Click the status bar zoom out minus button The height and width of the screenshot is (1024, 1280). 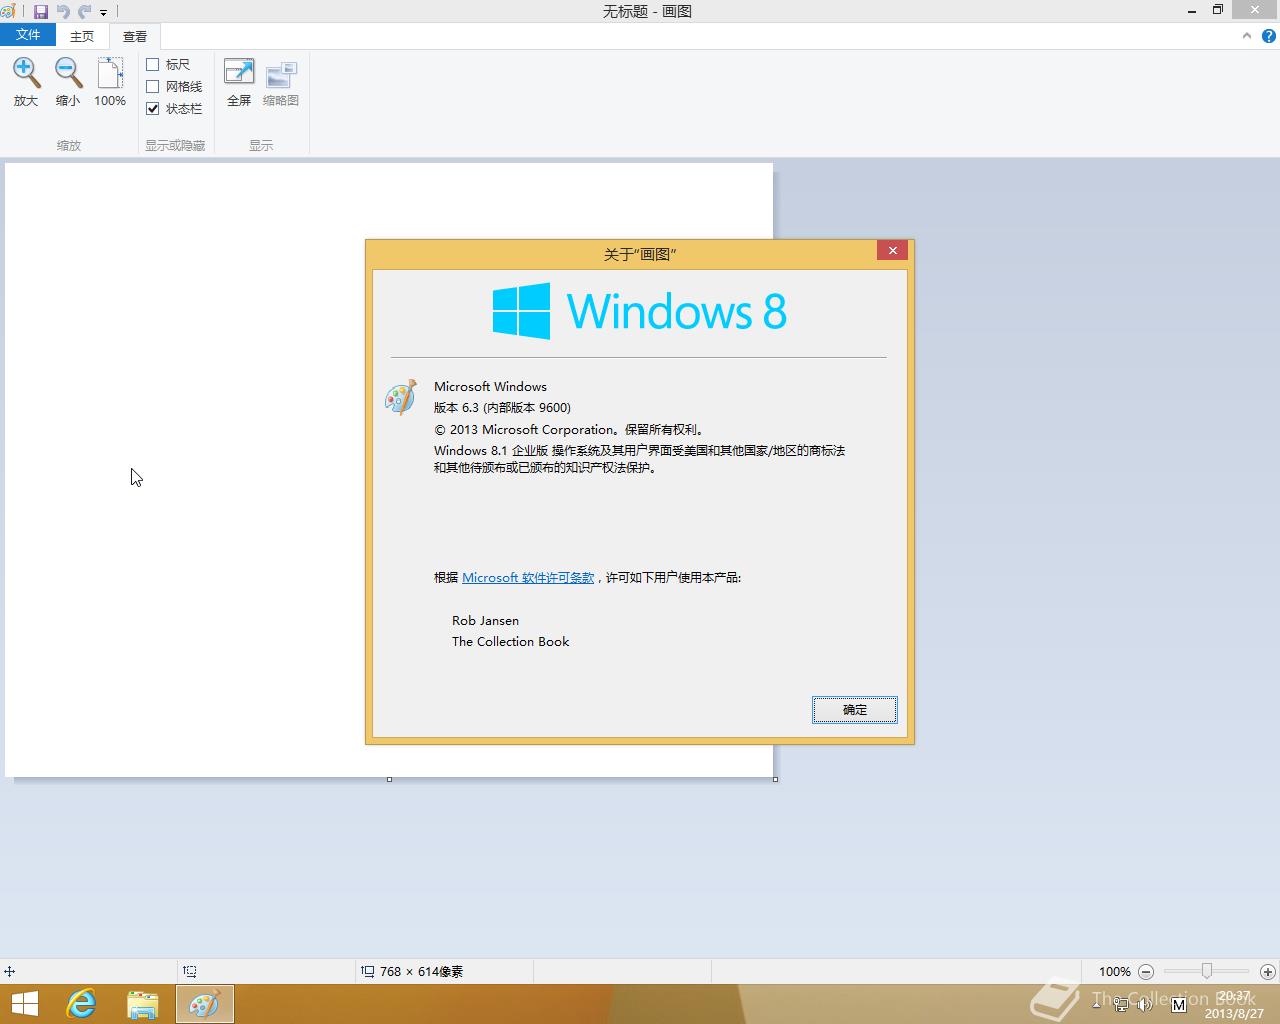coord(1146,971)
